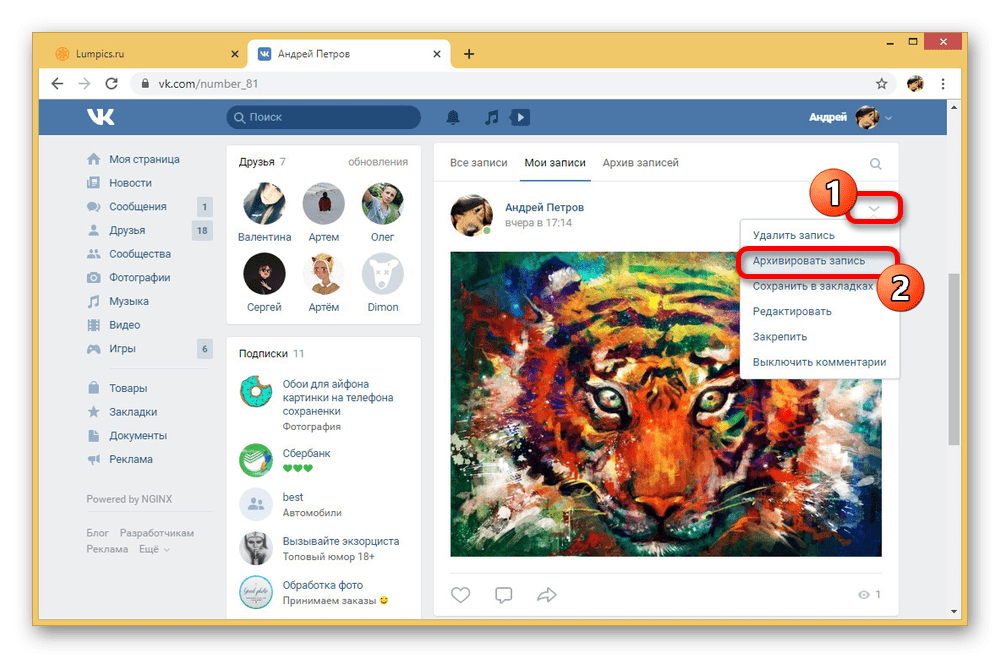This screenshot has height=658, width=1000.
Task: Open the вчера в 17:14 timestamp
Action: coord(538,223)
